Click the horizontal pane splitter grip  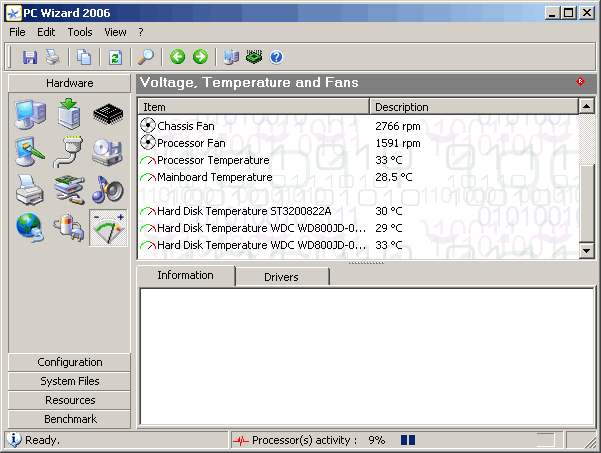(x=366, y=263)
